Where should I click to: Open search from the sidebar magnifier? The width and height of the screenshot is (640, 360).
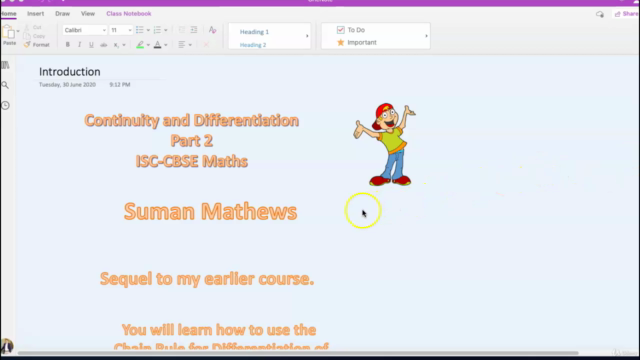5,85
